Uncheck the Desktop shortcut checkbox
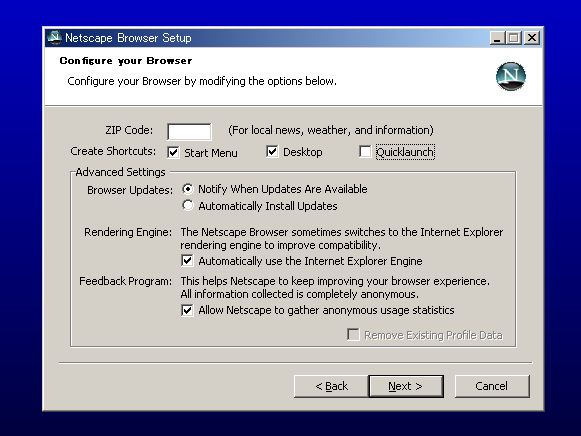 [x=272, y=152]
